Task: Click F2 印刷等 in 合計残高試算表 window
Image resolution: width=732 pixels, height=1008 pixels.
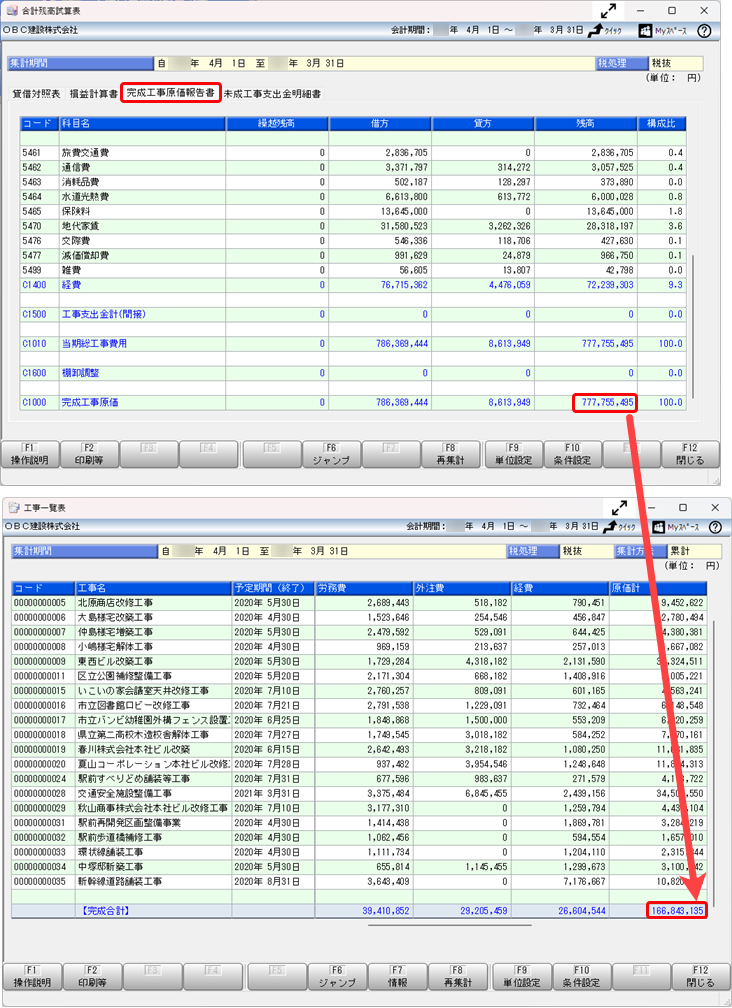Action: pyautogui.click(x=89, y=454)
